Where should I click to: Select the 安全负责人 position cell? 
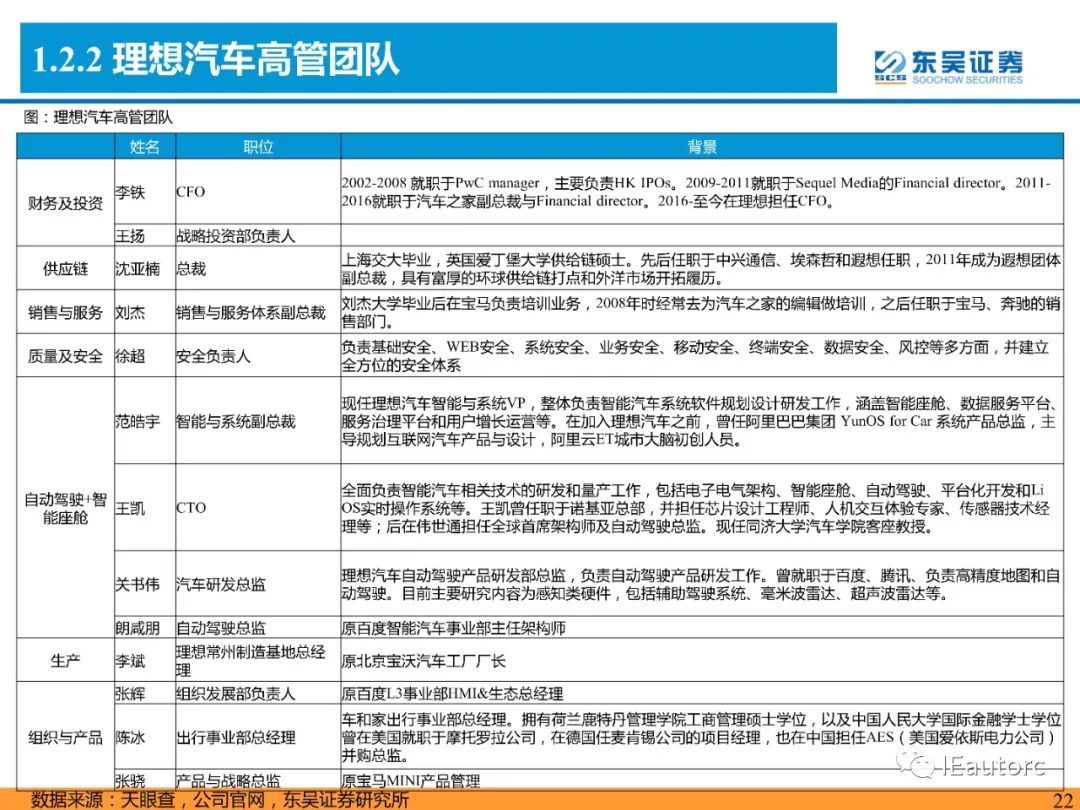click(258, 356)
